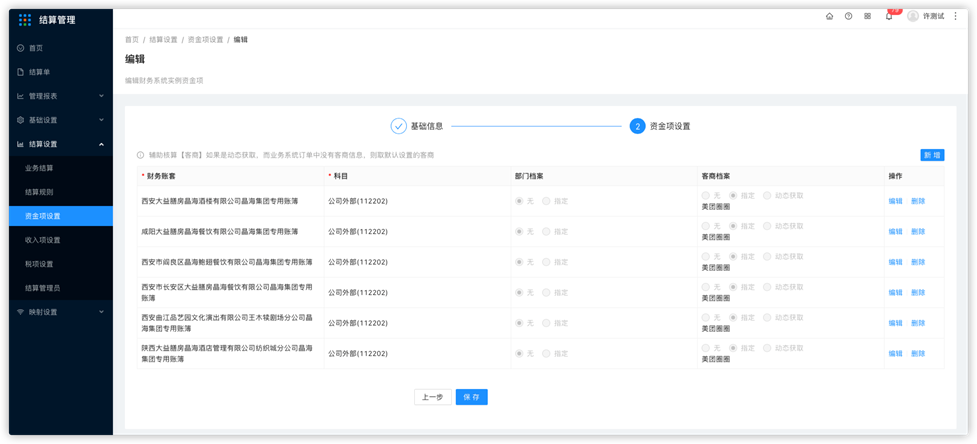Click 结算设置 in the breadcrumb
The width and height of the screenshot is (977, 444).
(x=163, y=39)
